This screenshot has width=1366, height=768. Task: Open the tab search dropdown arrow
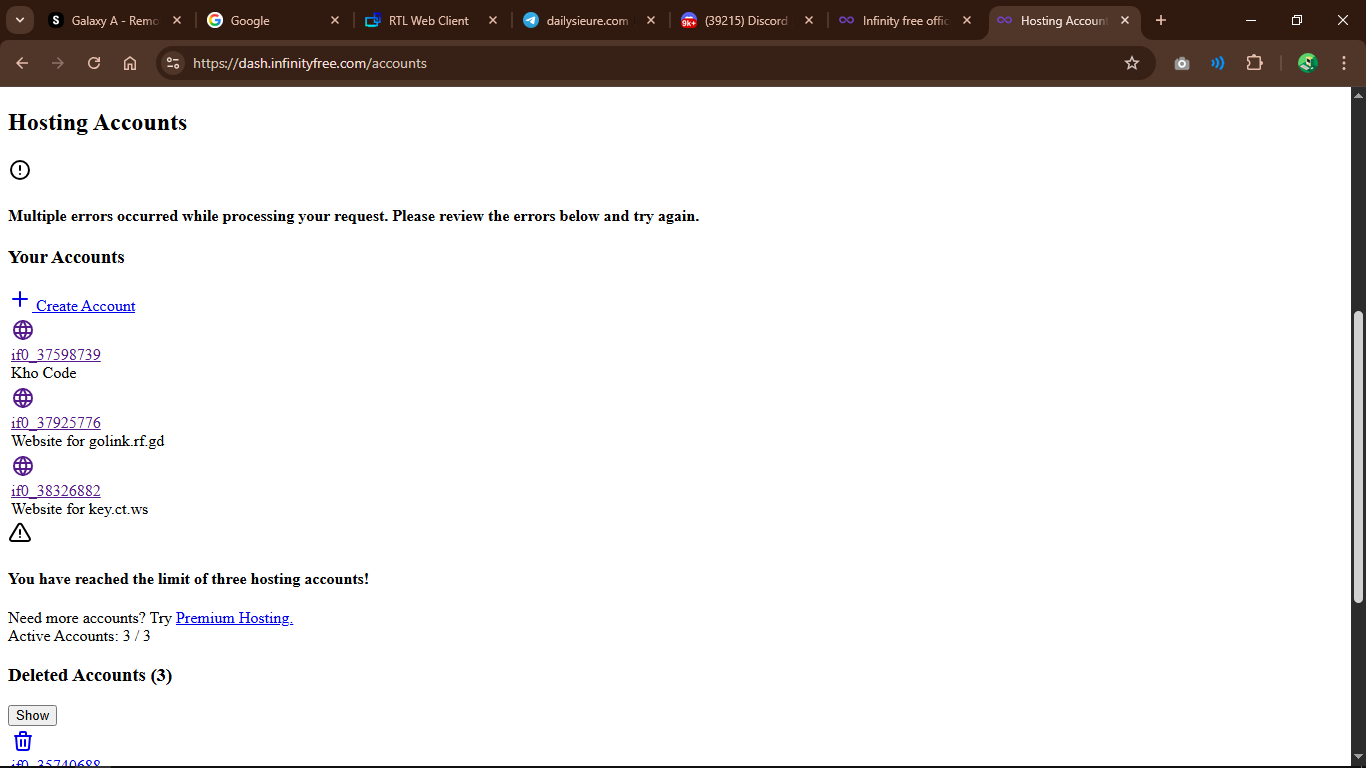pos(19,20)
